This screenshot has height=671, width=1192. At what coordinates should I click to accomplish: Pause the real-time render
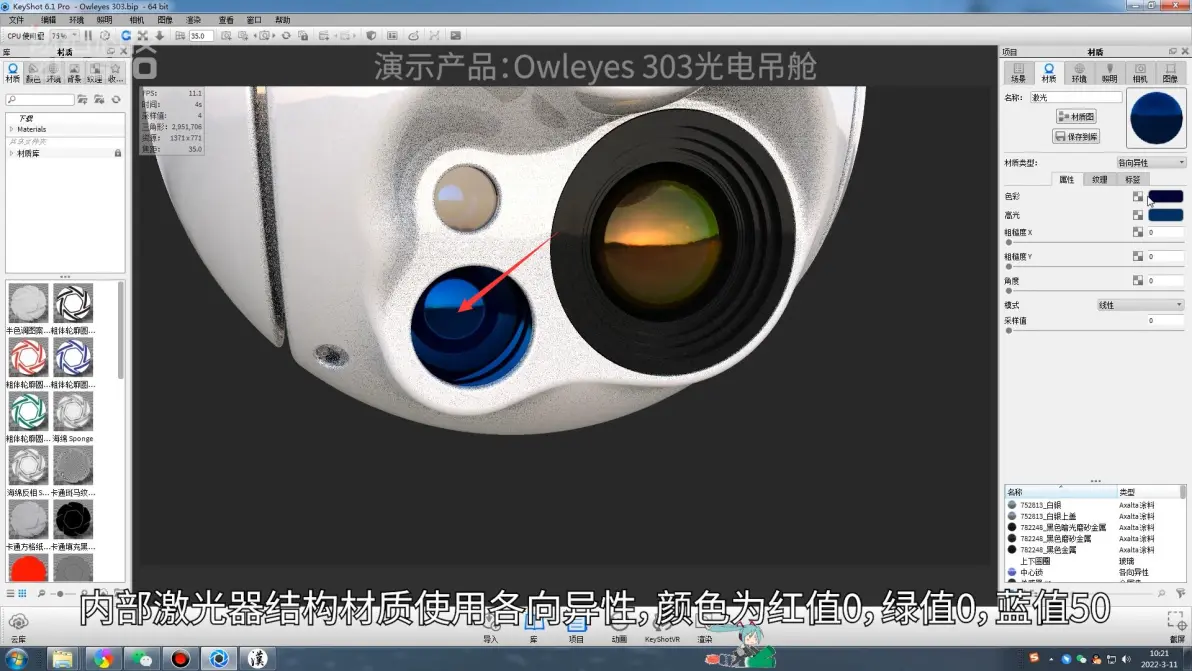coord(88,36)
